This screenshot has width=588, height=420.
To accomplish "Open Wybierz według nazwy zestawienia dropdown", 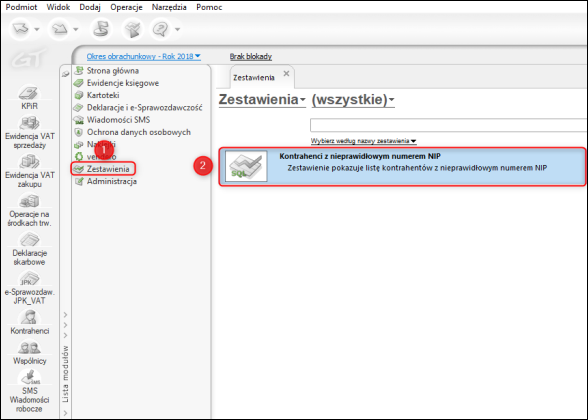I will (363, 141).
